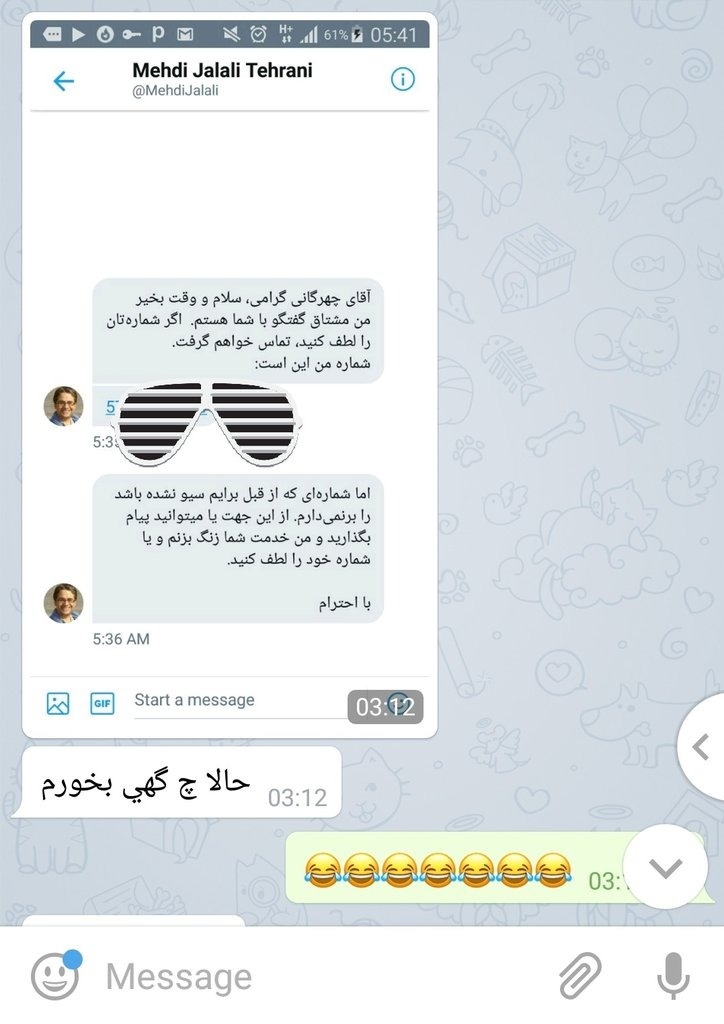The image size is (724, 1024).
Task: Open the shared screenshot image
Action: pos(230,376)
